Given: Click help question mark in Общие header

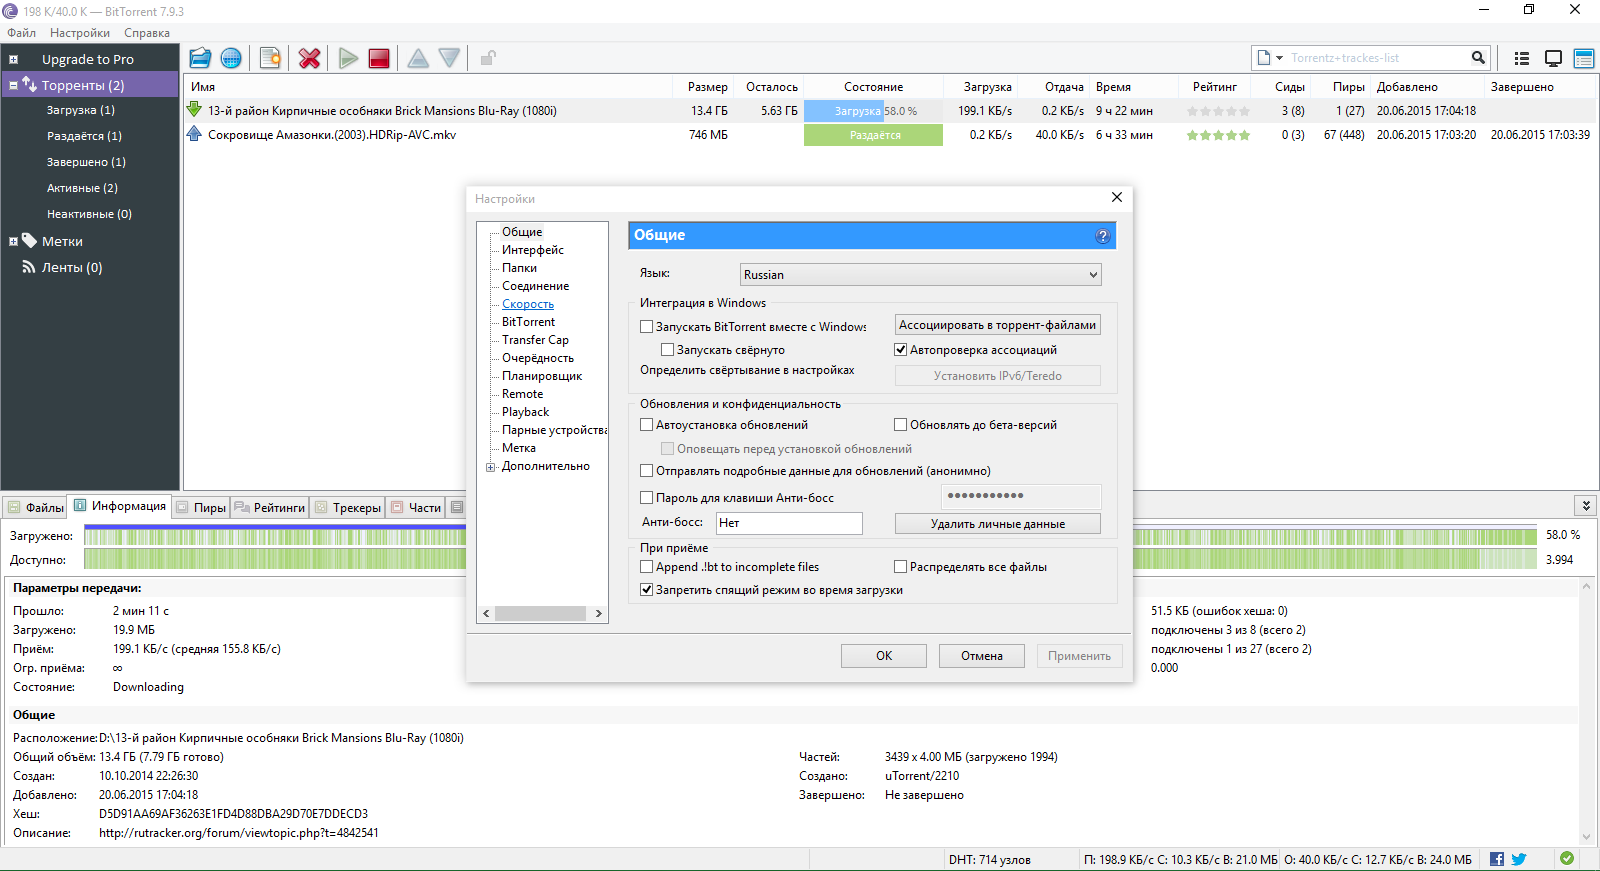Looking at the screenshot, I should coord(1103,236).
